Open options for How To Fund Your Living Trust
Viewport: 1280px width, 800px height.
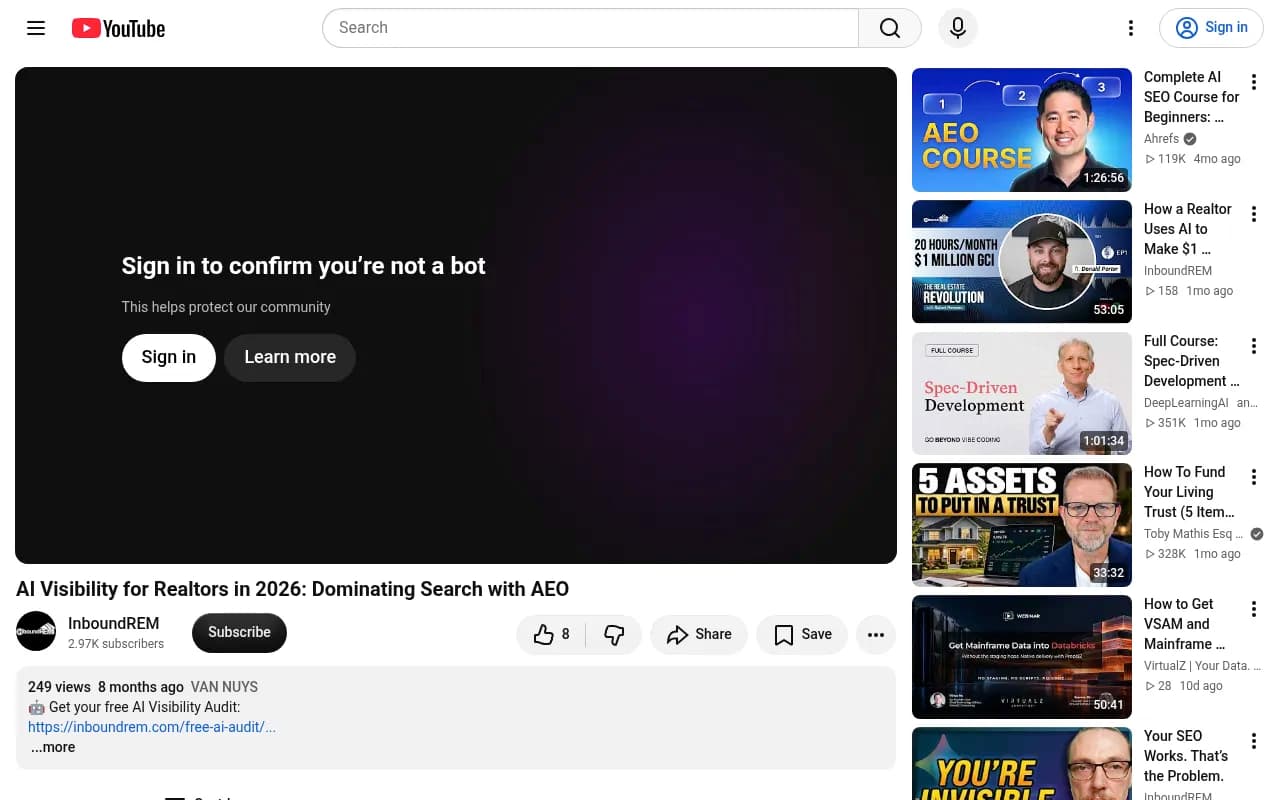tap(1254, 477)
